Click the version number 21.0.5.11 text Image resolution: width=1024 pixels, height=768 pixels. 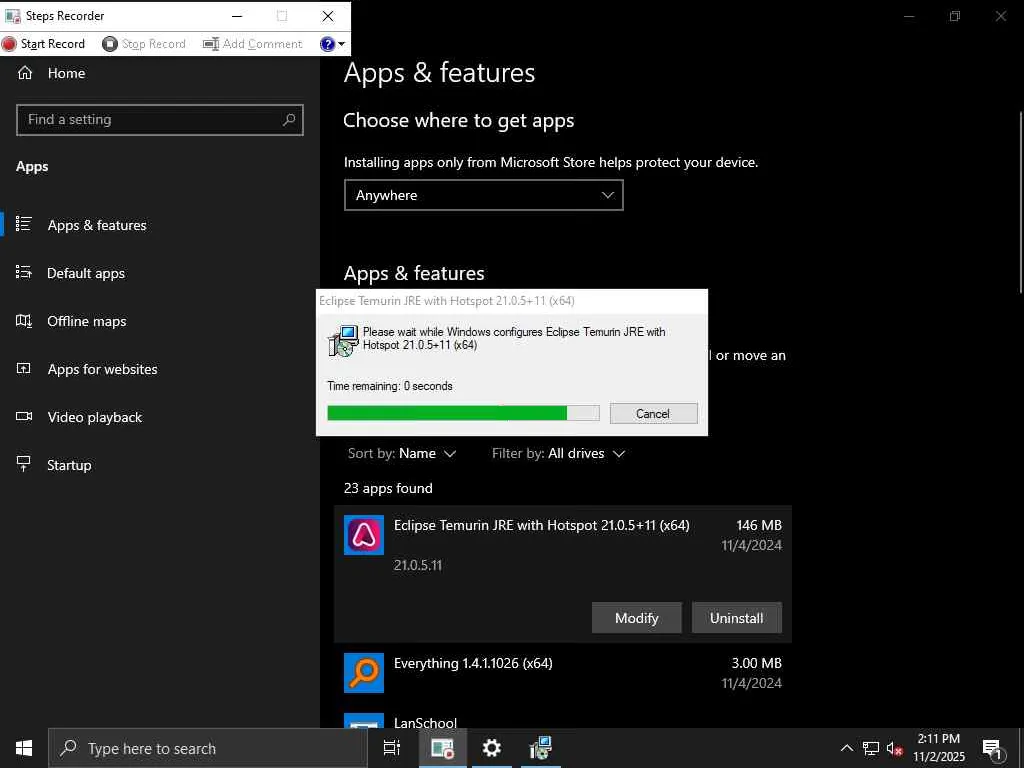click(418, 565)
